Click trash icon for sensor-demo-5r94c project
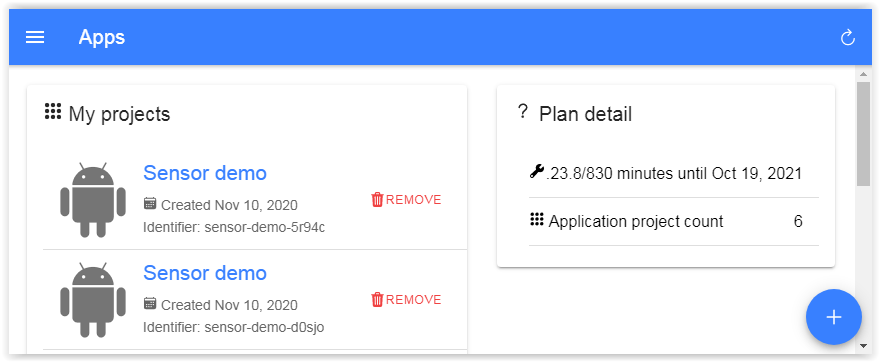Viewport: 880px width, 362px height. point(377,200)
